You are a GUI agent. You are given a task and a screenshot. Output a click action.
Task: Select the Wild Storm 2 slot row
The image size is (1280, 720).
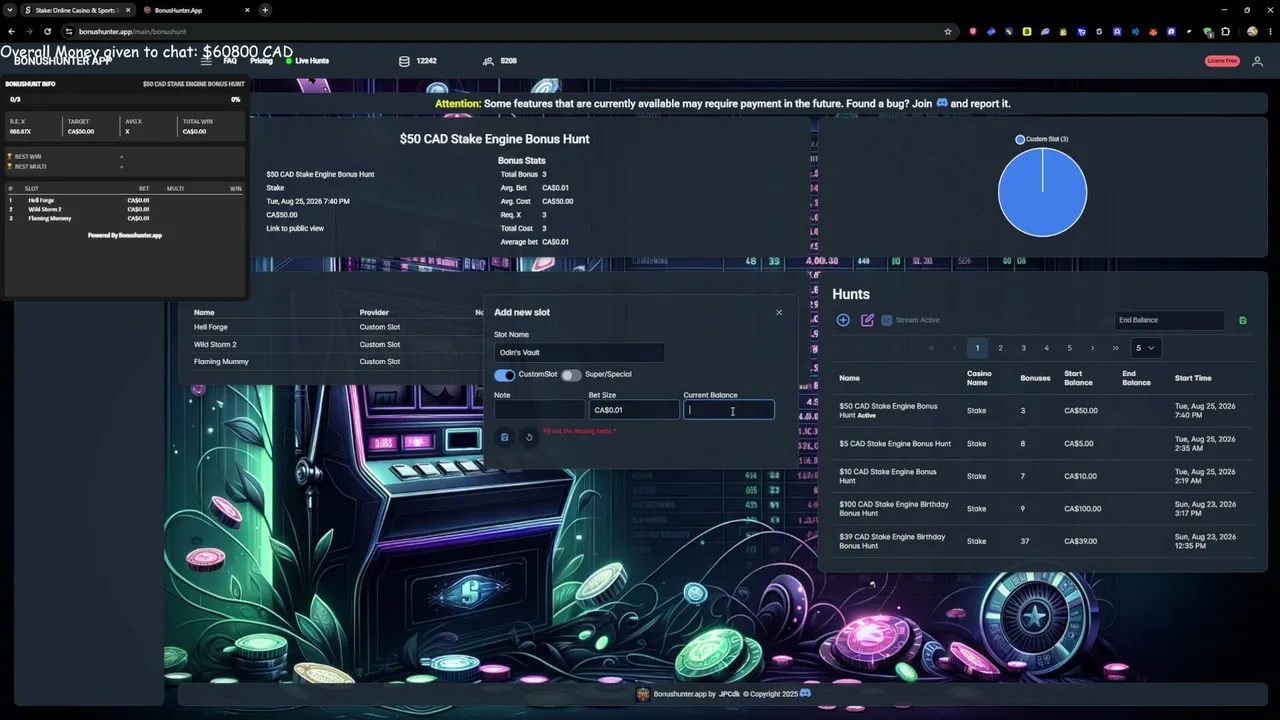tap(336, 344)
